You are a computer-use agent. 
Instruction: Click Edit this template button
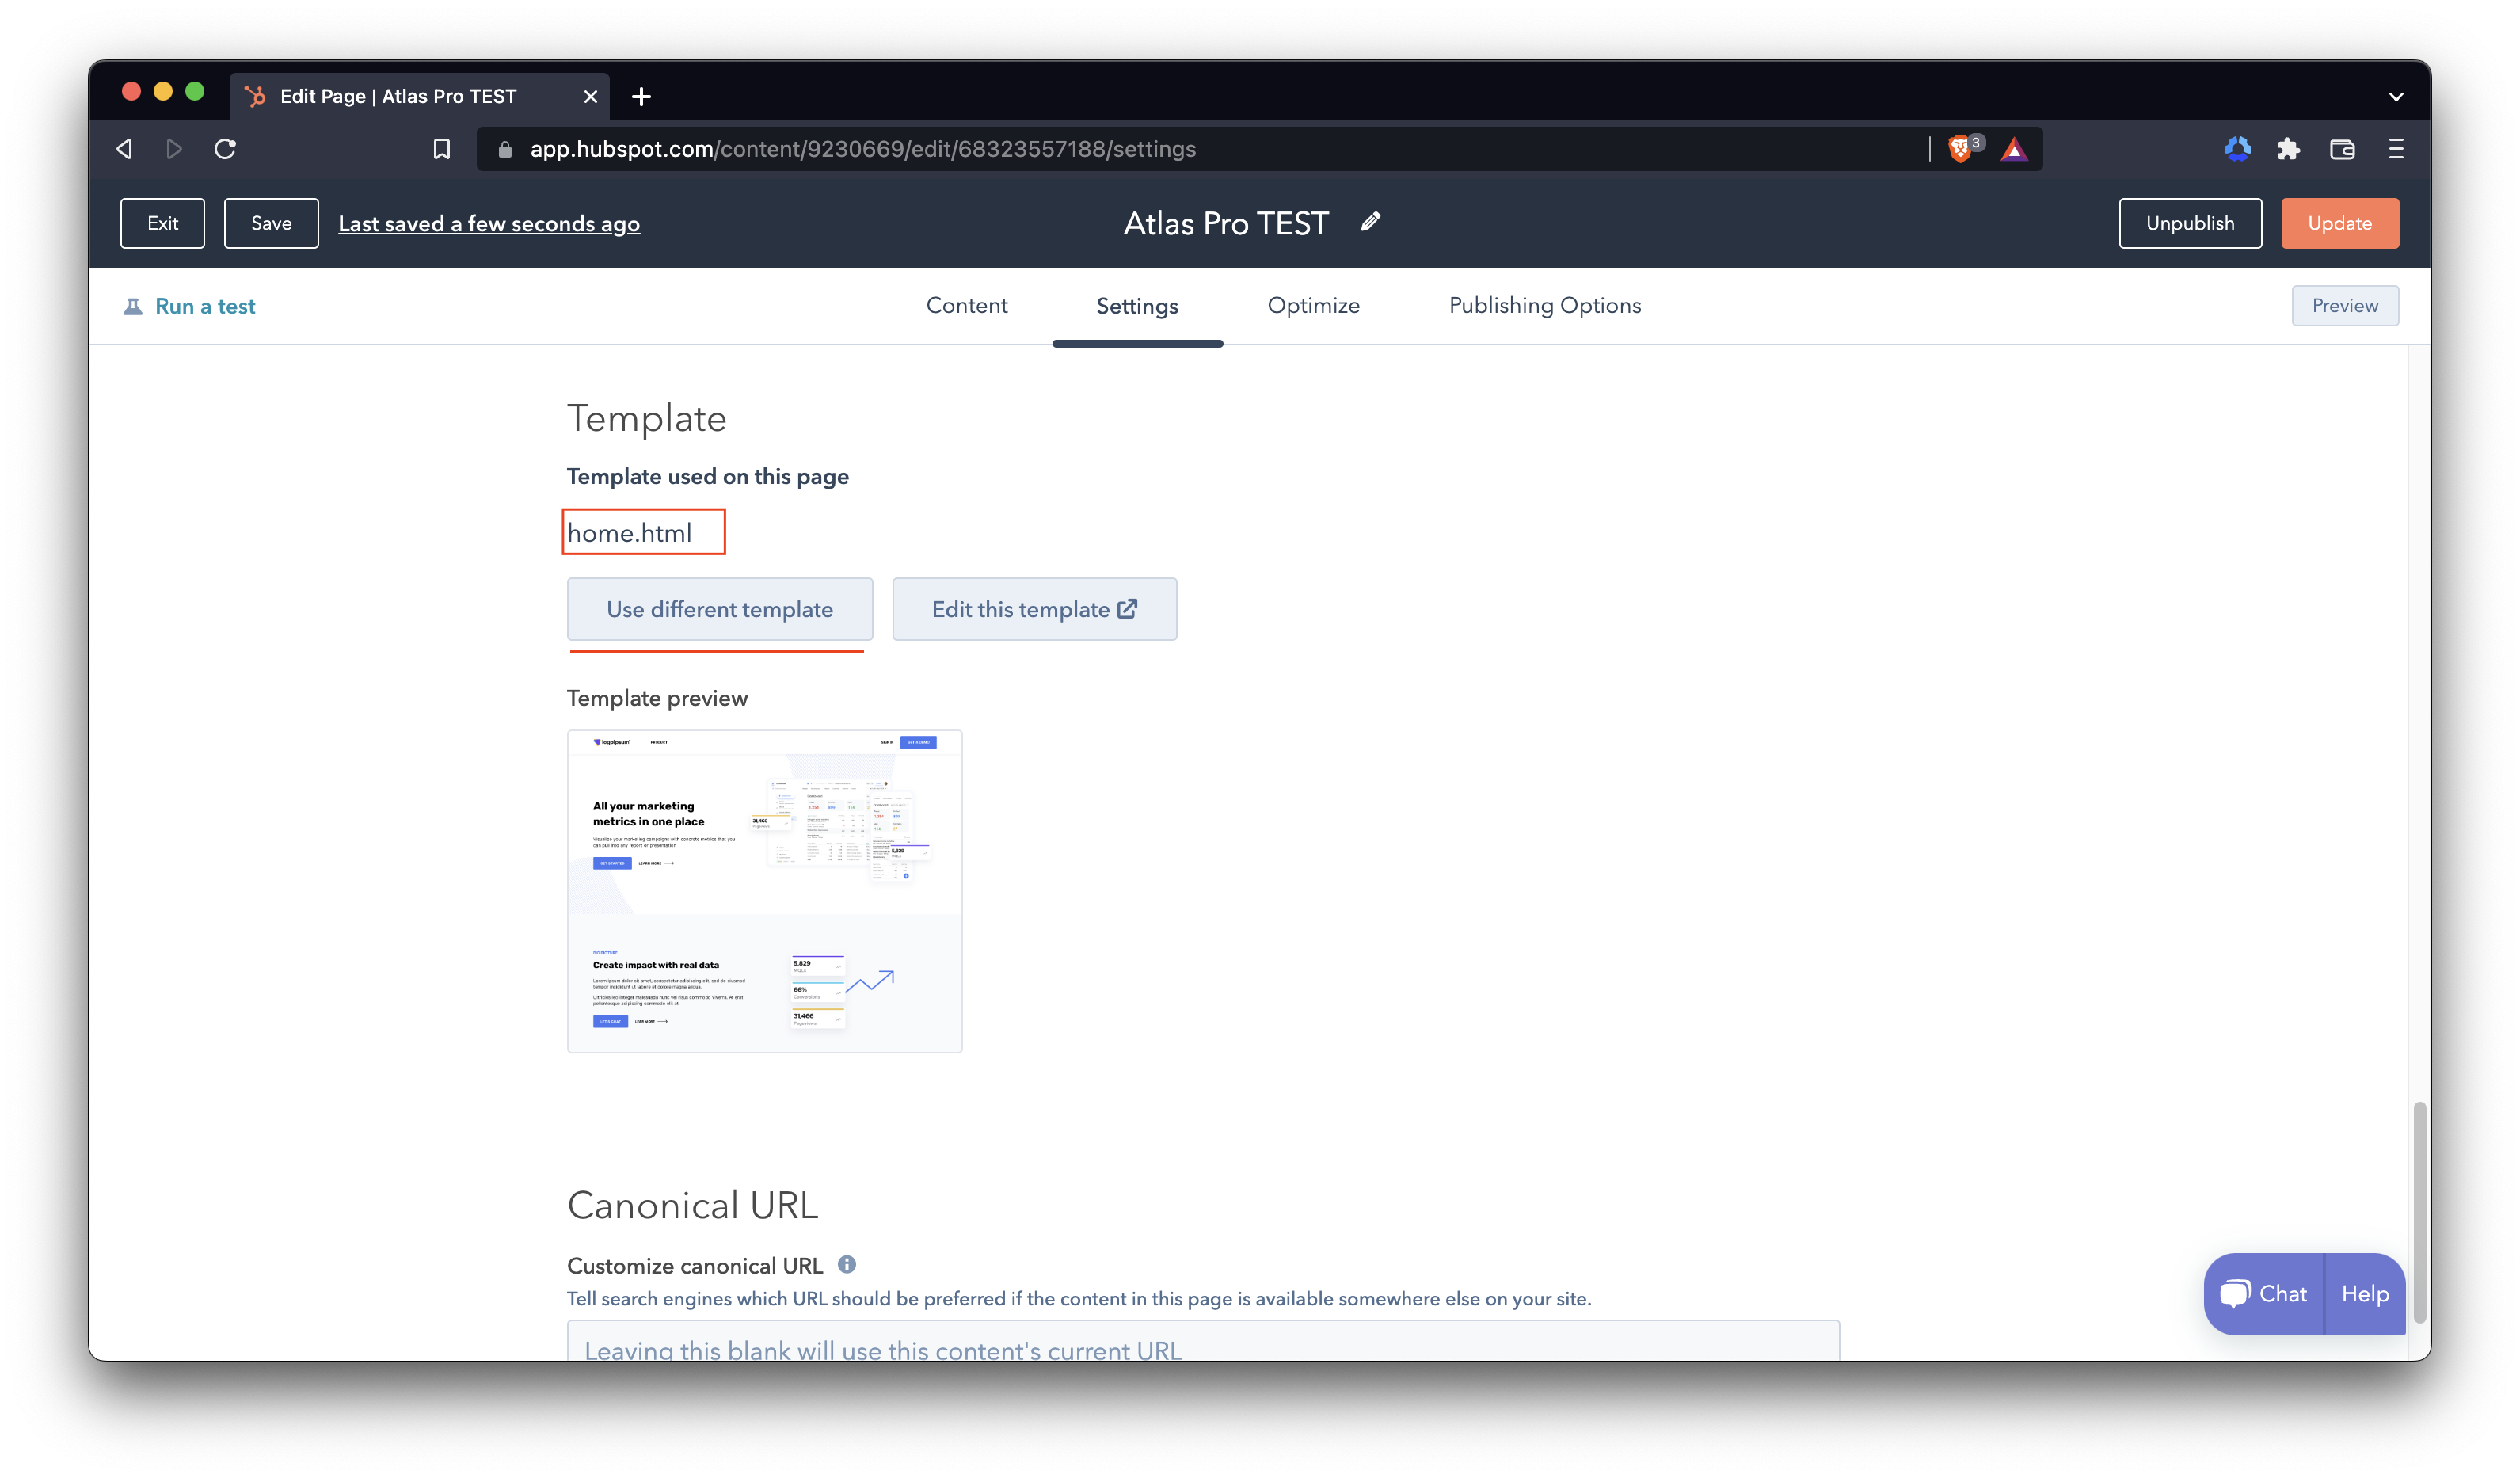pyautogui.click(x=1034, y=609)
